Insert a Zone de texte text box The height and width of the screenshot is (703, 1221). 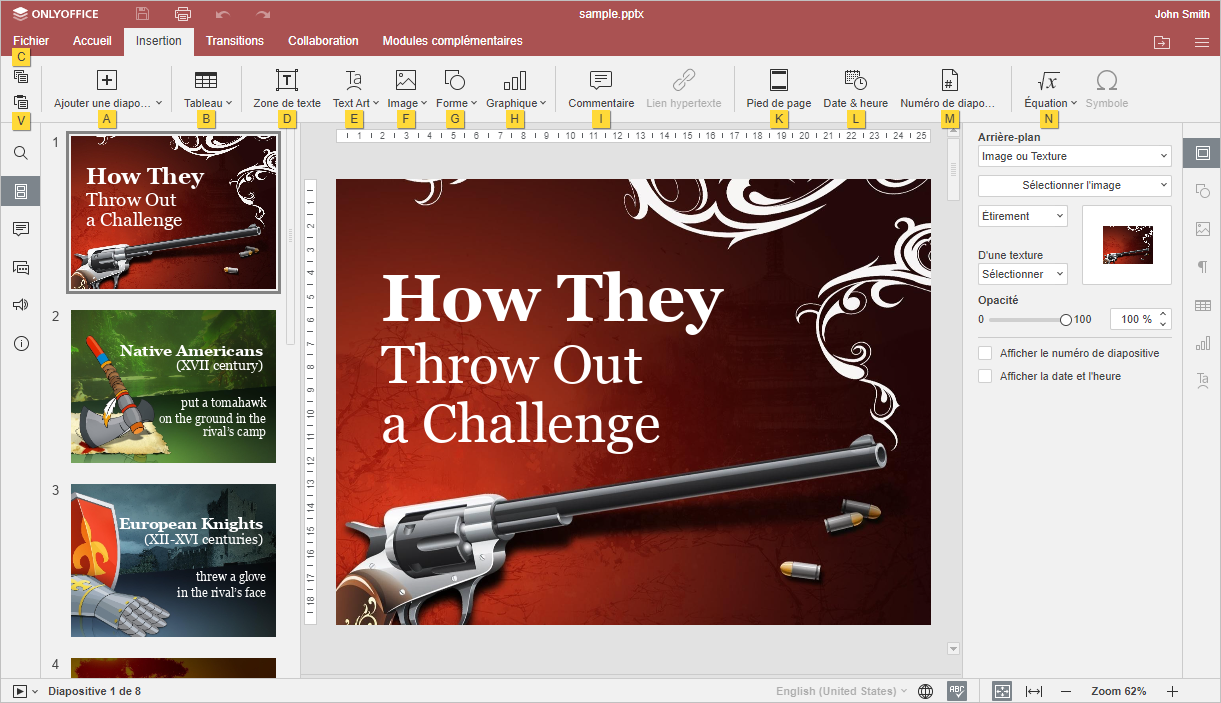click(287, 81)
